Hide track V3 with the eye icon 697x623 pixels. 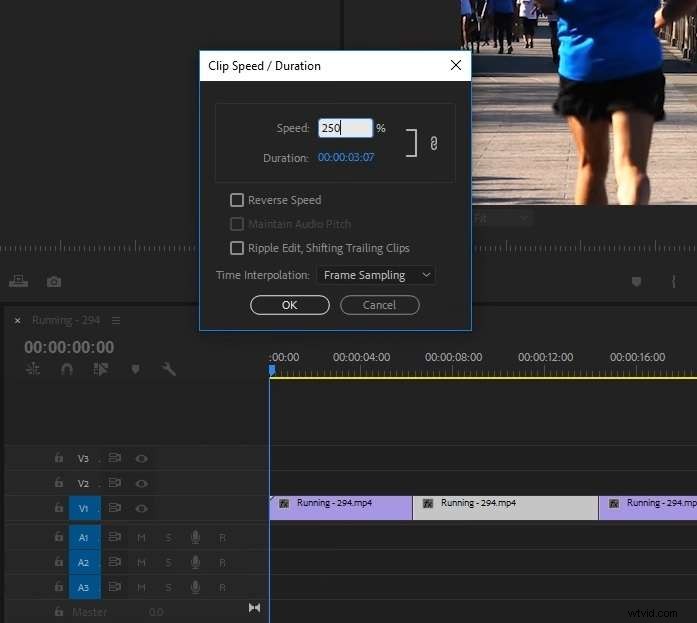[141, 459]
